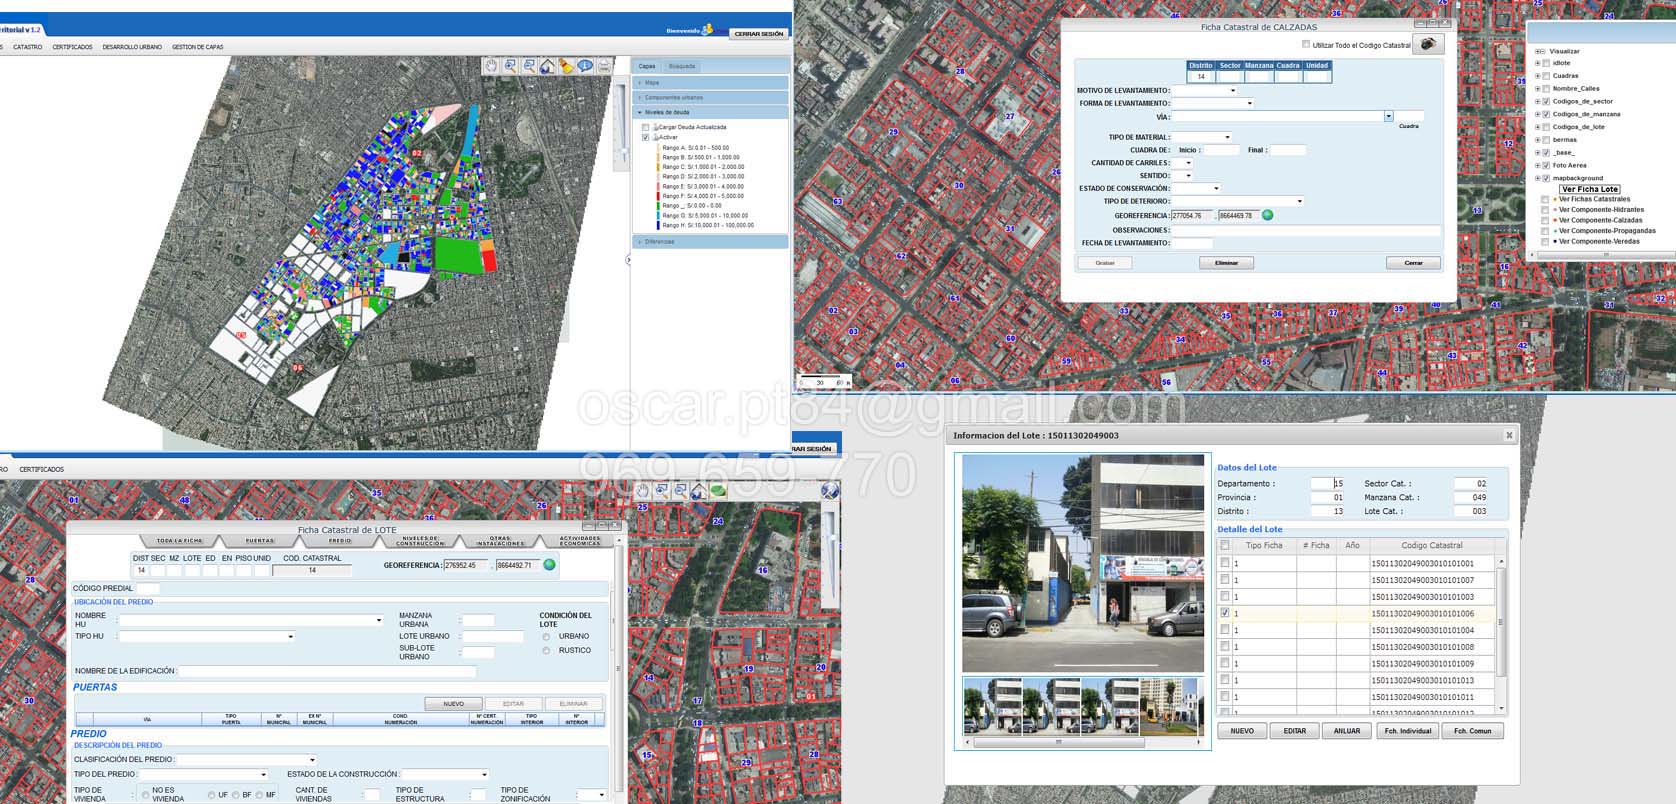Select the URBANO radio button

pos(546,637)
